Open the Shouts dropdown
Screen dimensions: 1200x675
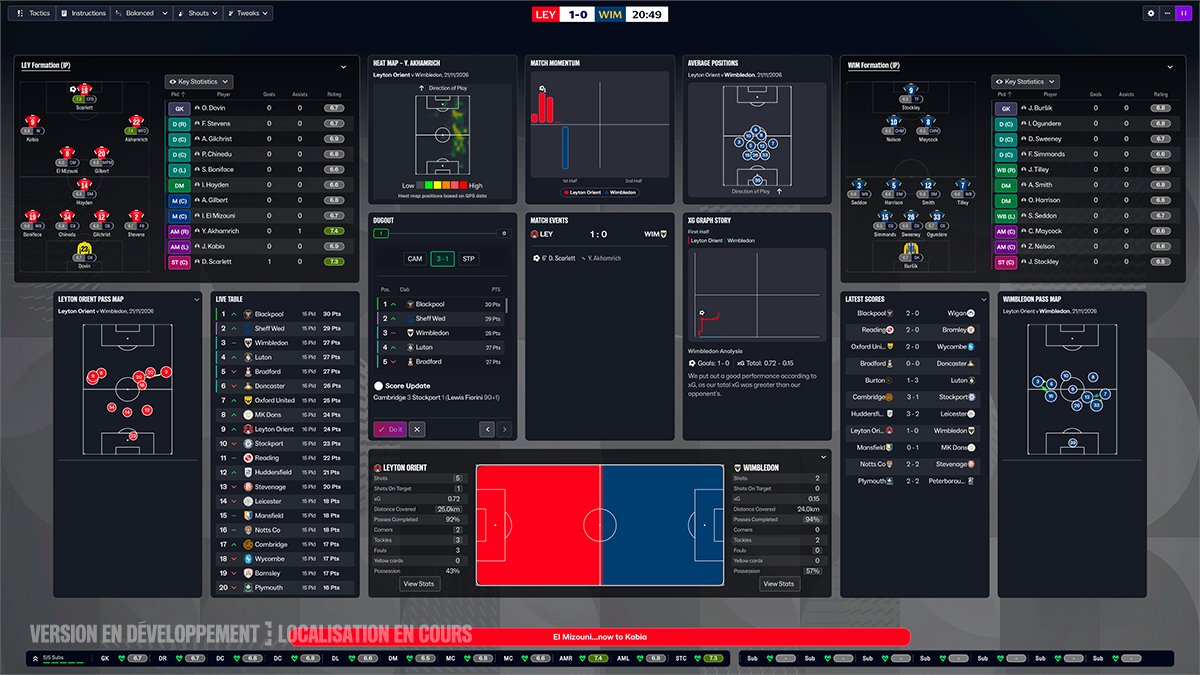point(199,14)
